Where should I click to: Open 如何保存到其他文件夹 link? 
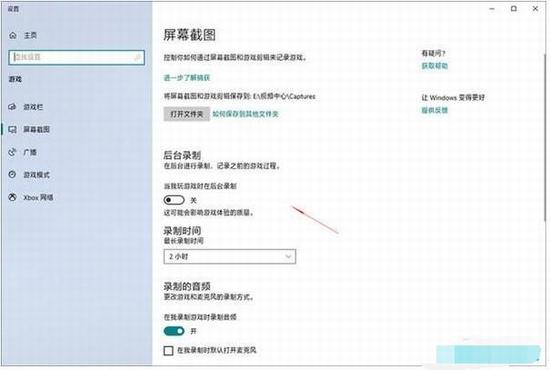[246, 114]
